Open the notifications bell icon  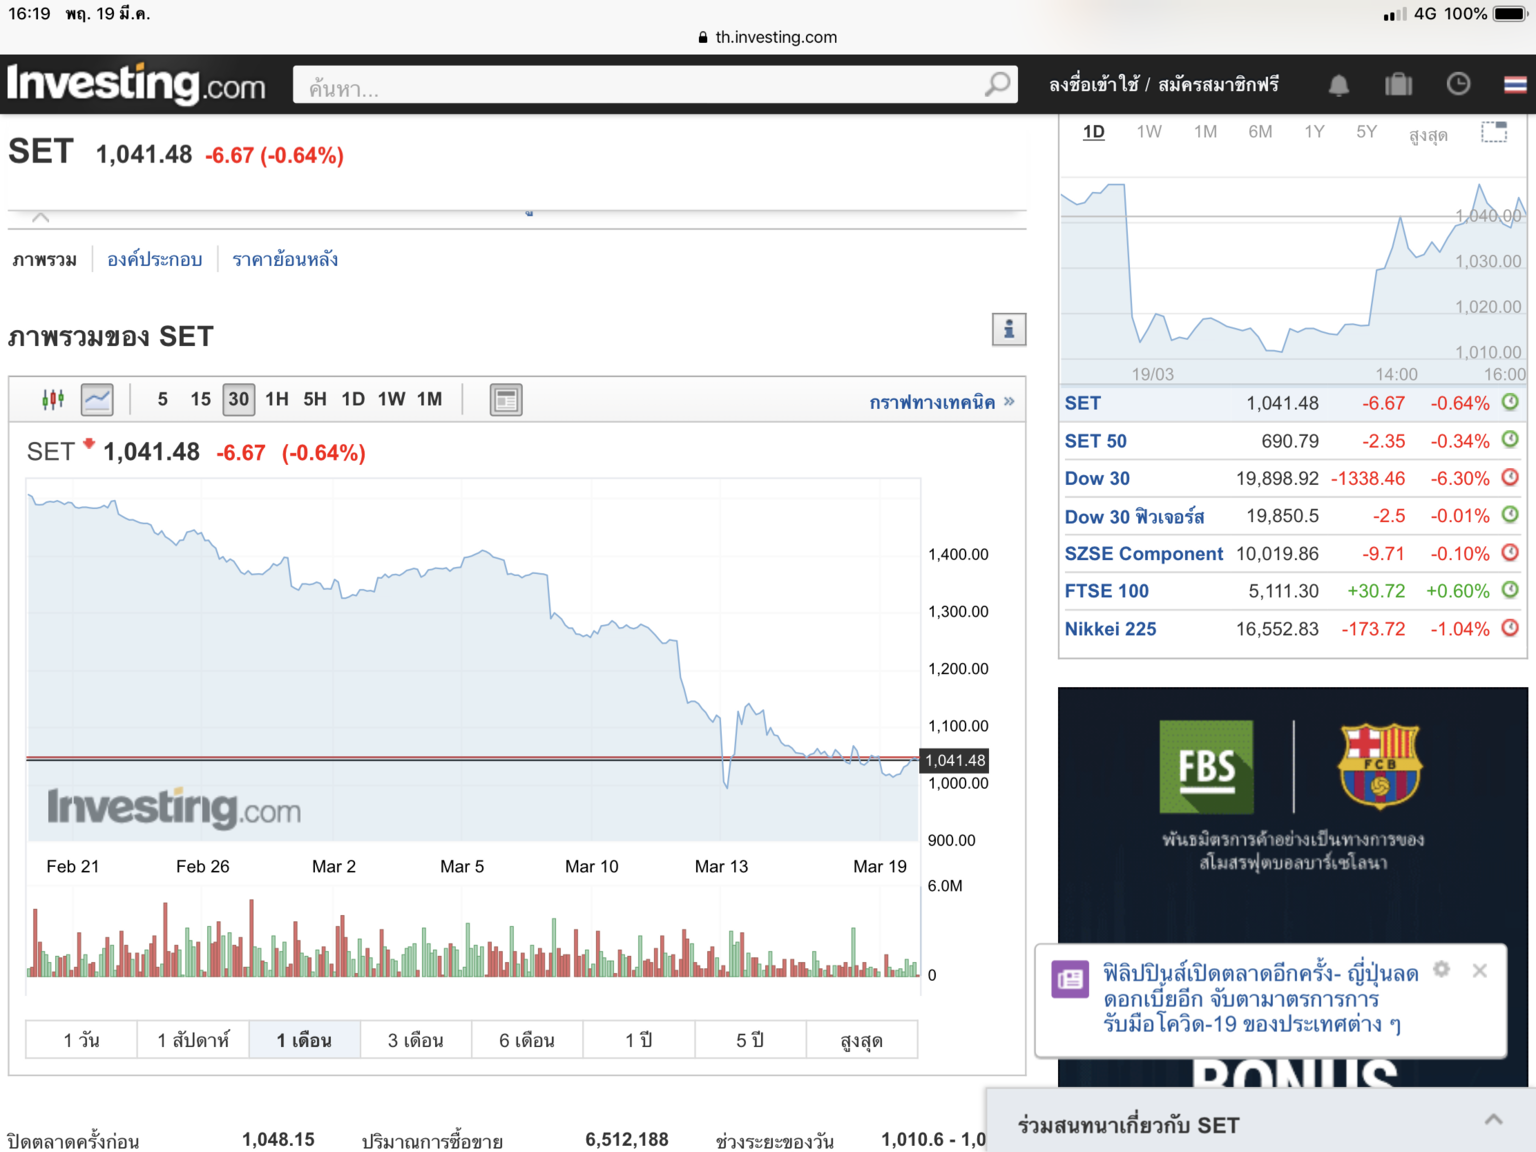(1338, 85)
